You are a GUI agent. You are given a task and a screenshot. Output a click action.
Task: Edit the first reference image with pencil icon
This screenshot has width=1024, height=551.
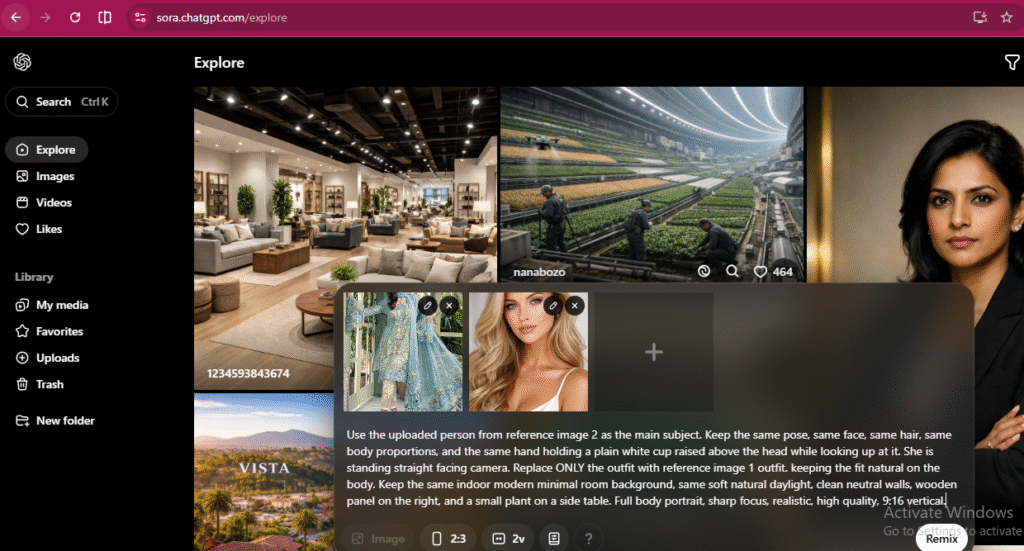[427, 305]
